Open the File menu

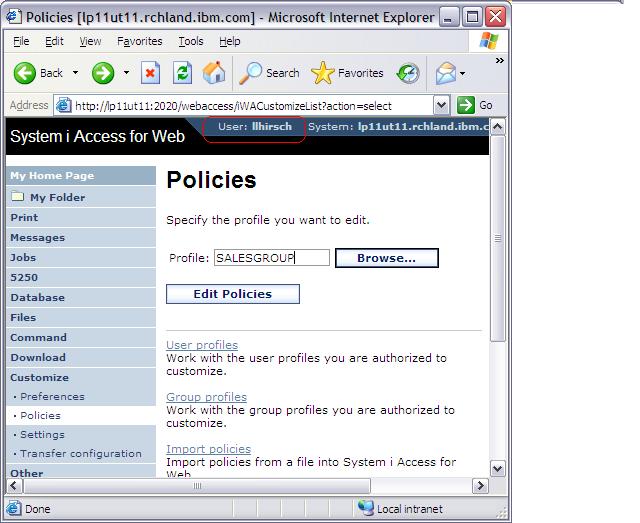(21, 41)
